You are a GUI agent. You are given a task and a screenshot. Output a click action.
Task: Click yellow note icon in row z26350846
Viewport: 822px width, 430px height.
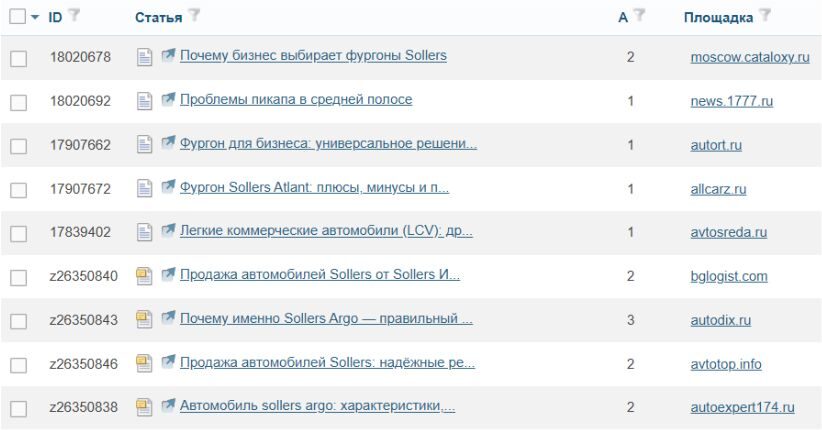coord(144,364)
